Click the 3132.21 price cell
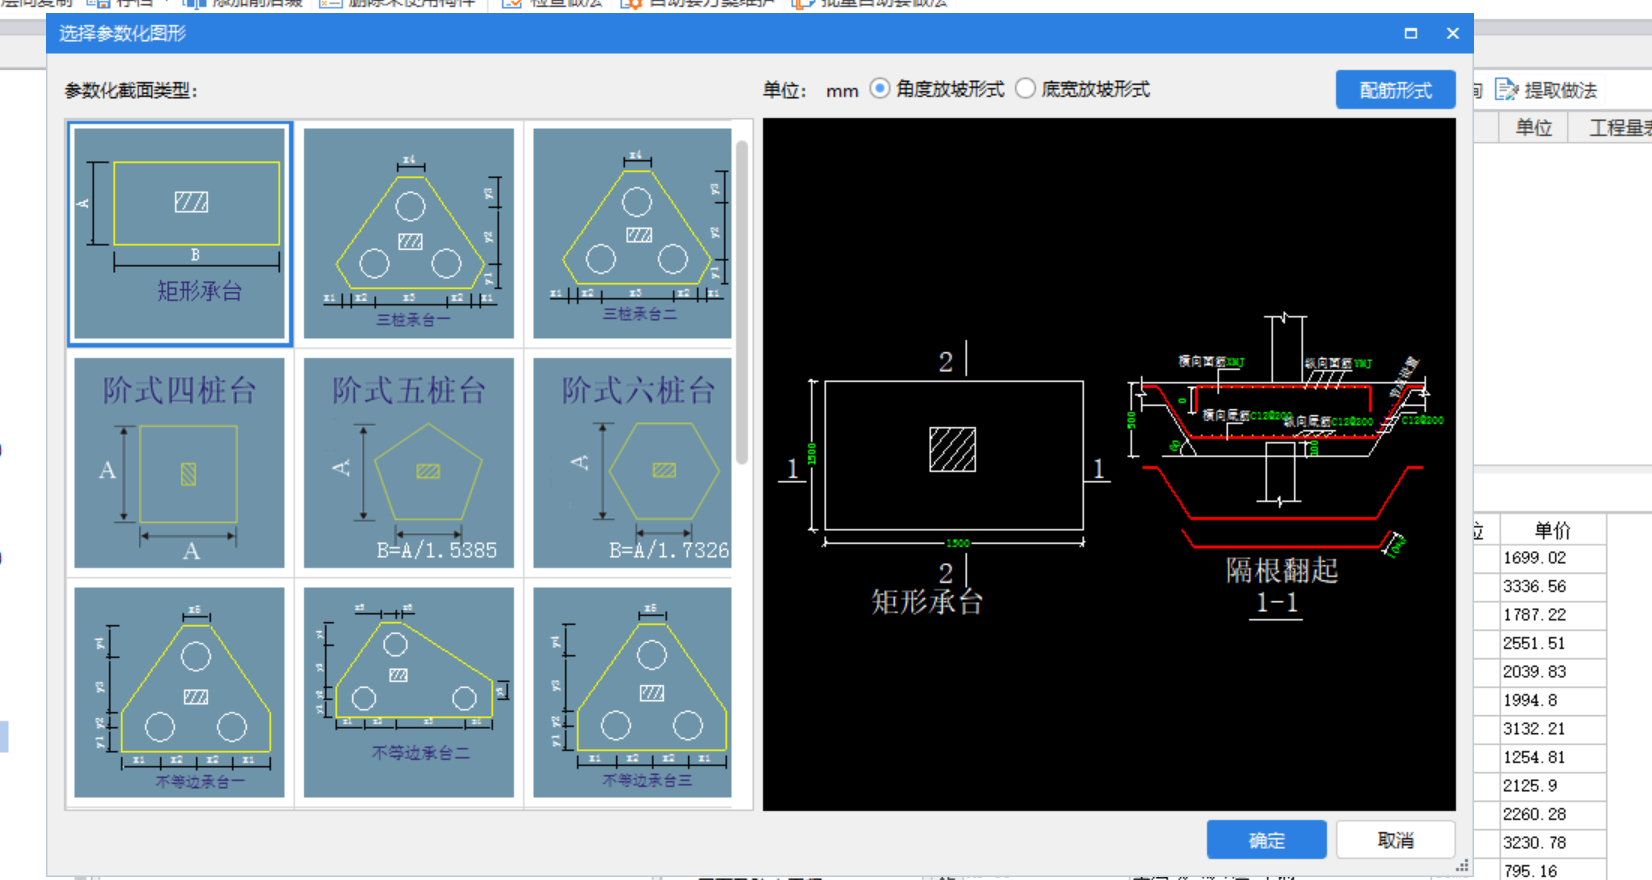This screenshot has height=880, width=1652. [x=1552, y=729]
